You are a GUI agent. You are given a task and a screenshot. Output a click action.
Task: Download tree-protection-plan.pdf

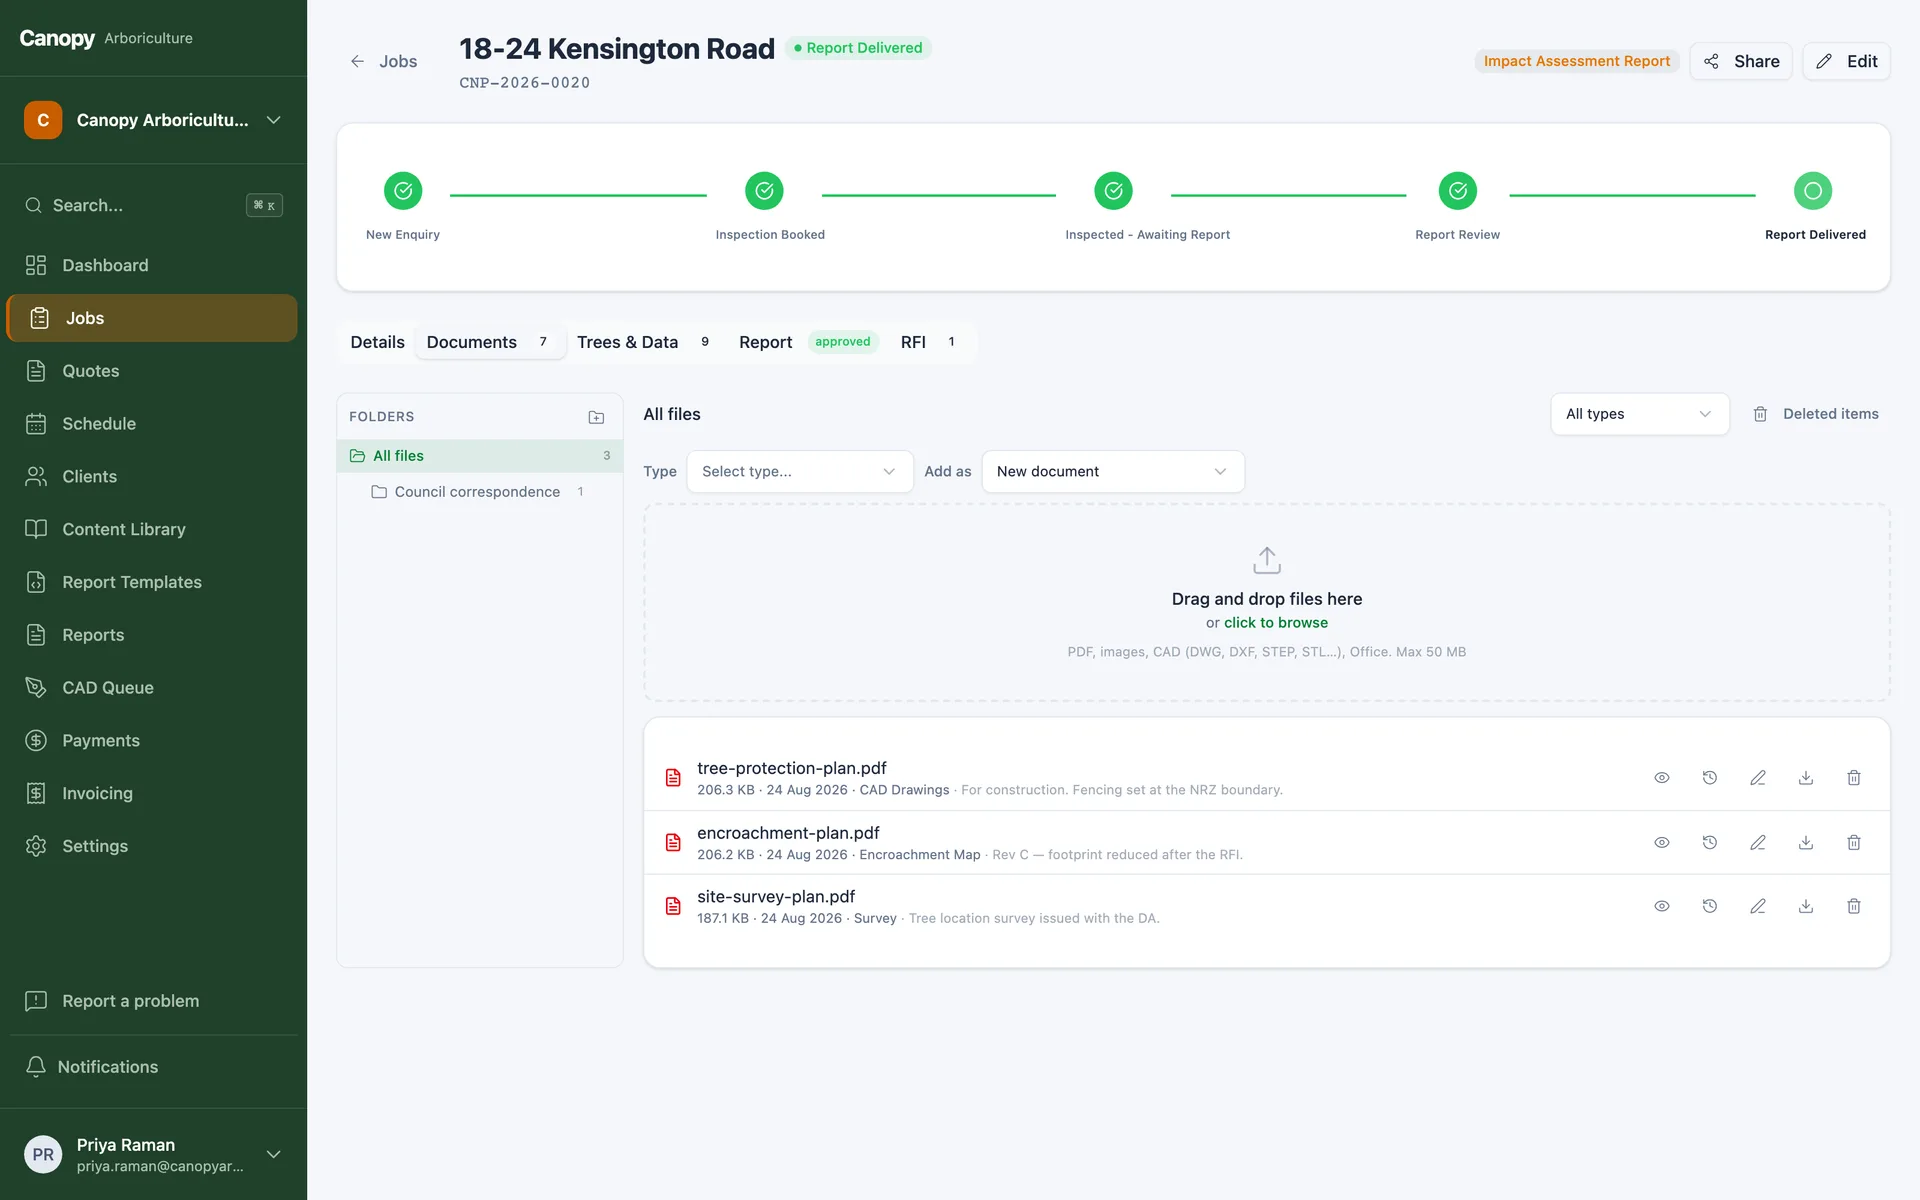click(x=1806, y=778)
